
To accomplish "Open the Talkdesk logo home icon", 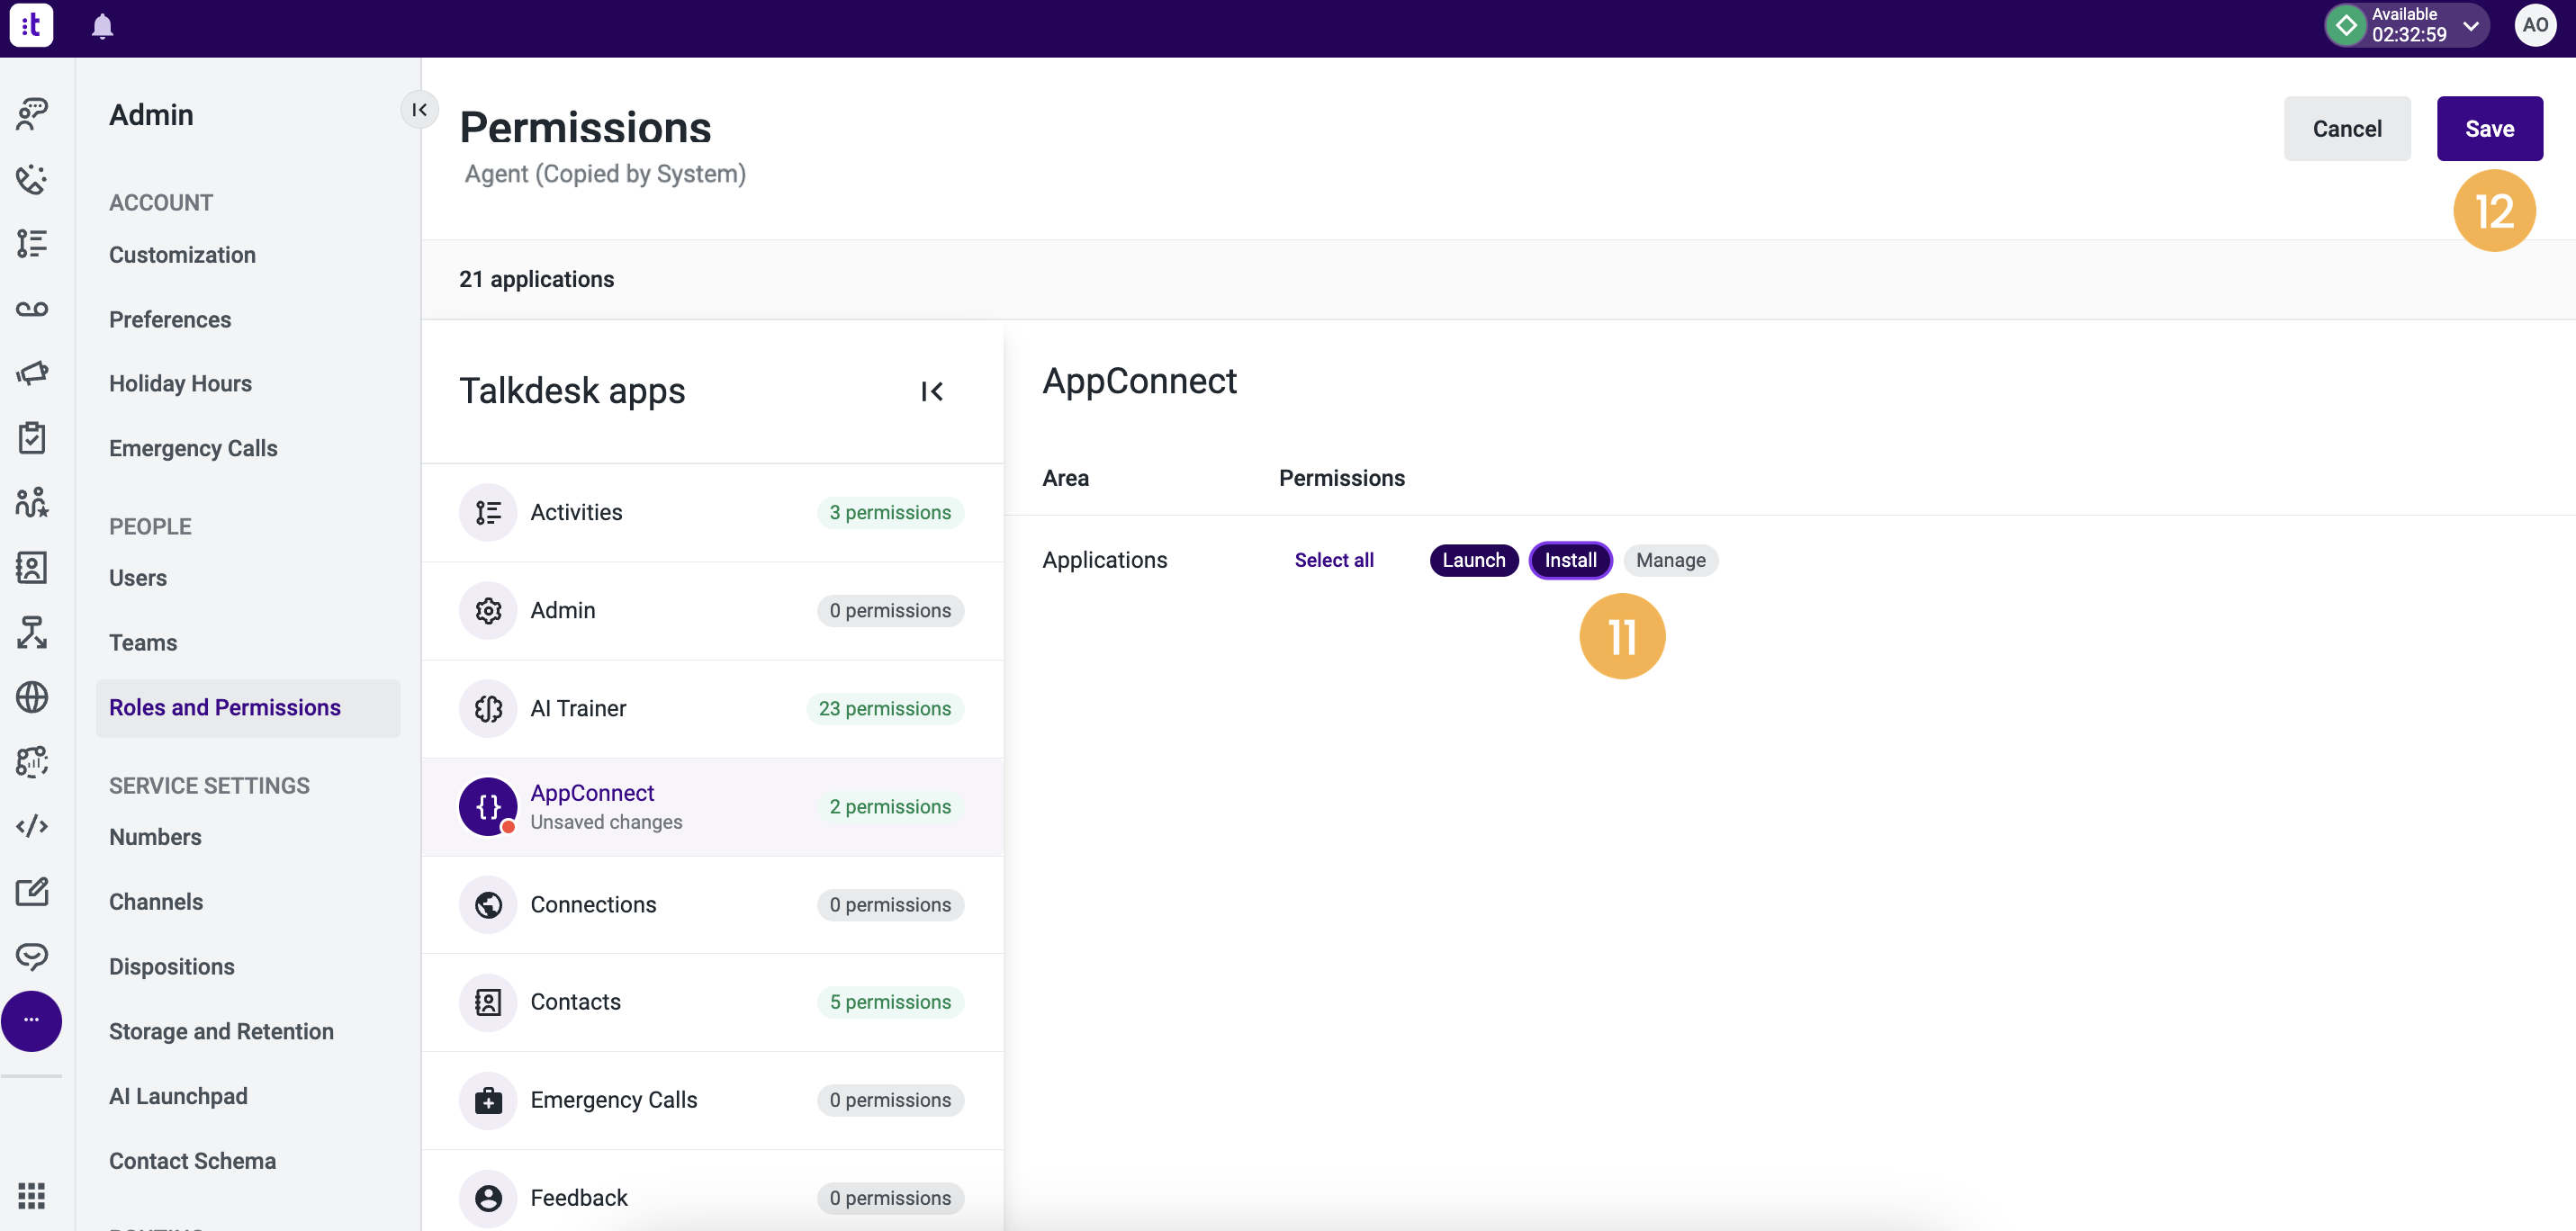I will click(x=31, y=26).
